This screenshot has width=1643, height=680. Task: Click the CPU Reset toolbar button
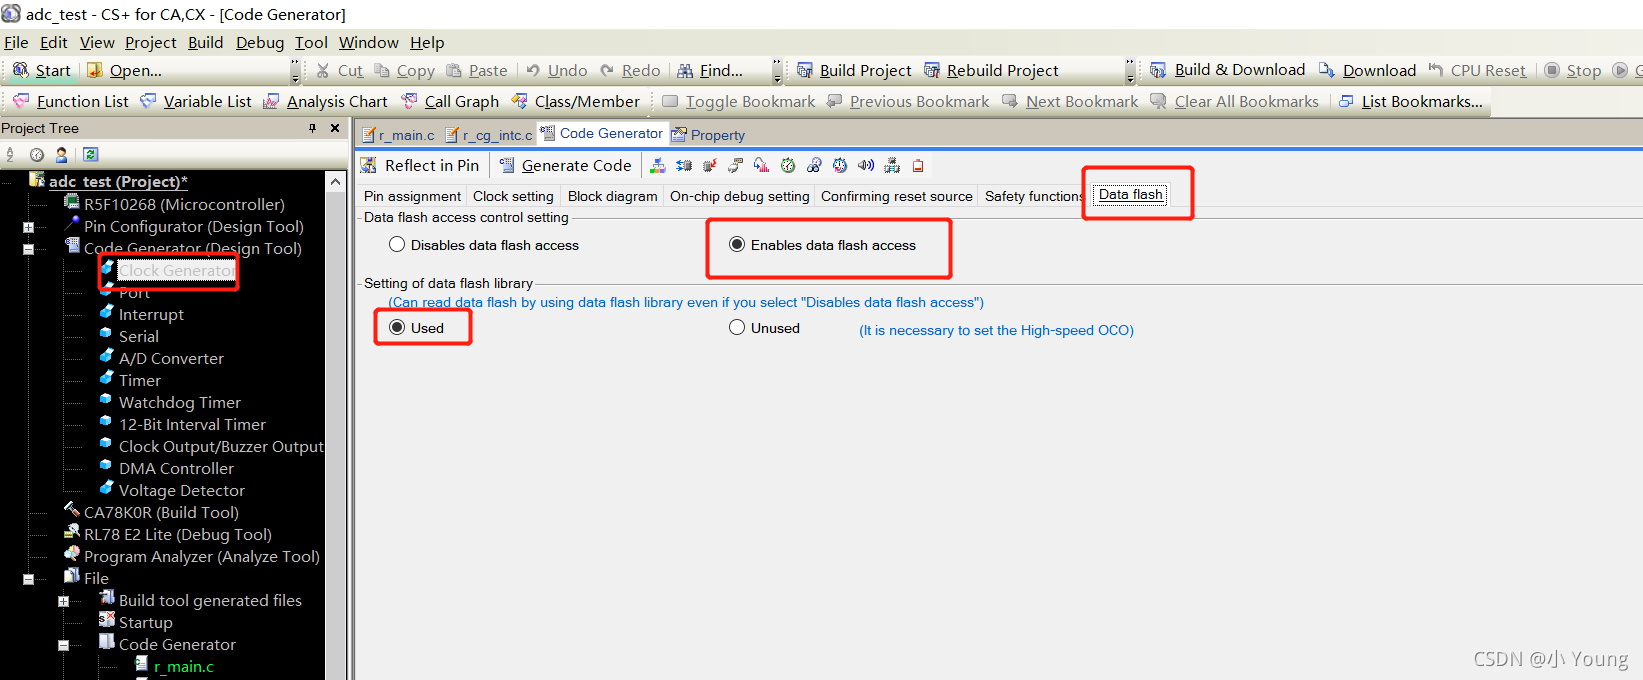pos(1477,70)
